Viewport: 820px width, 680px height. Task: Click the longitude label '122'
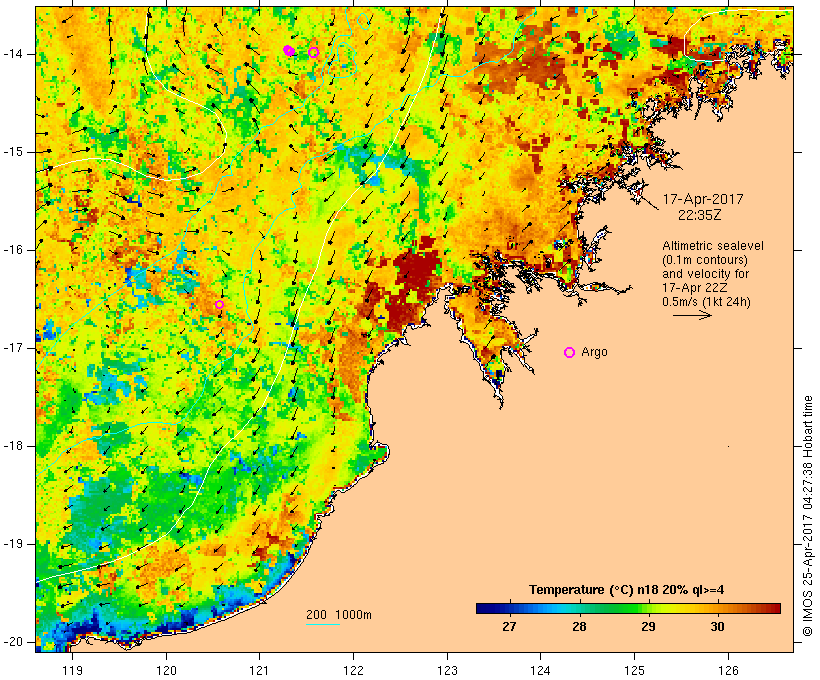354,670
